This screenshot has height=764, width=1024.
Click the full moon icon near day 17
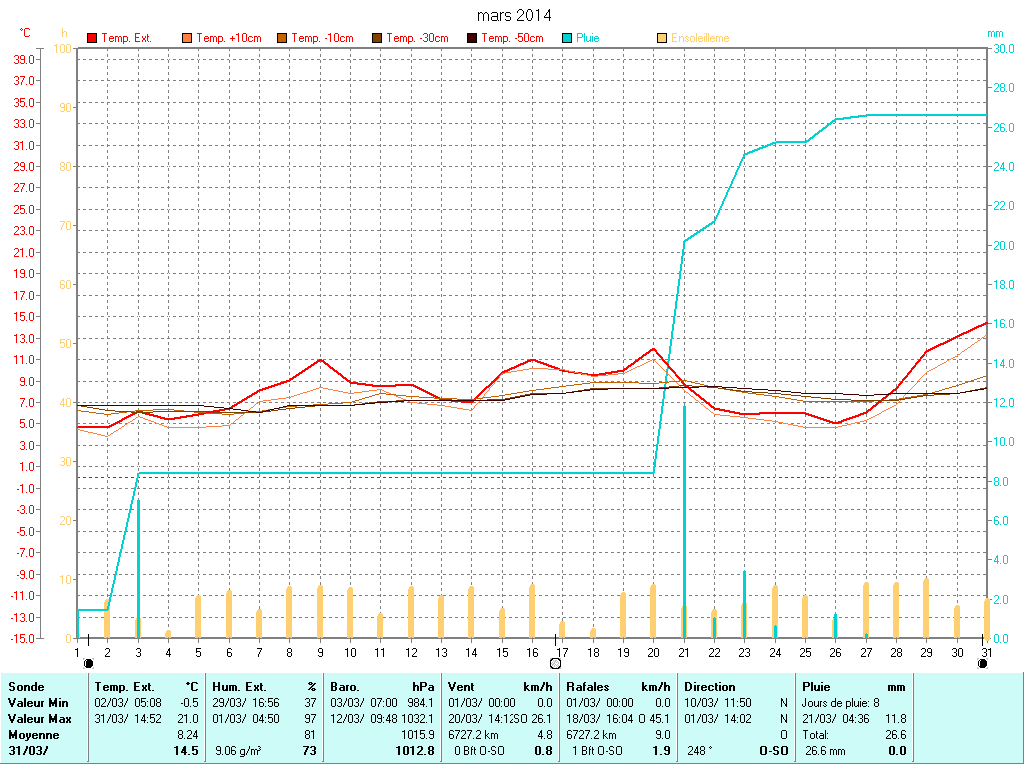pyautogui.click(x=555, y=663)
